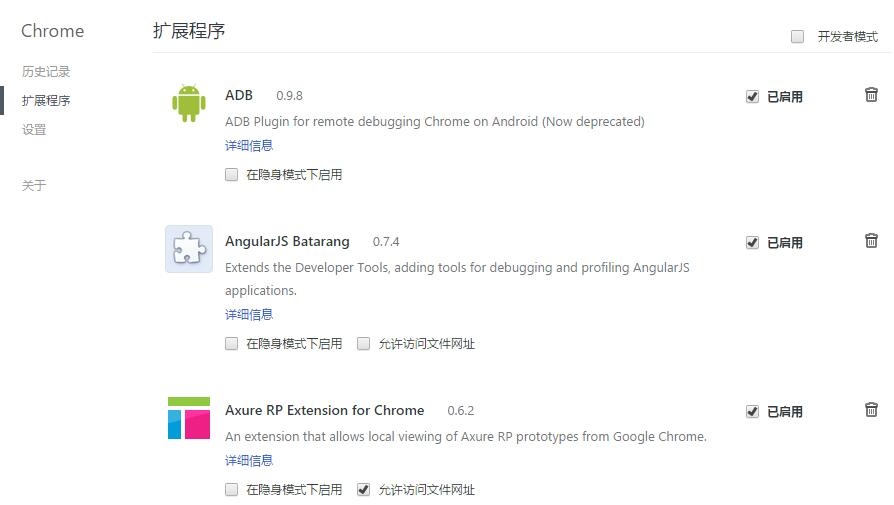This screenshot has width=894, height=505.
Task: Remove Axure RP Extension with trash icon
Action: click(871, 410)
